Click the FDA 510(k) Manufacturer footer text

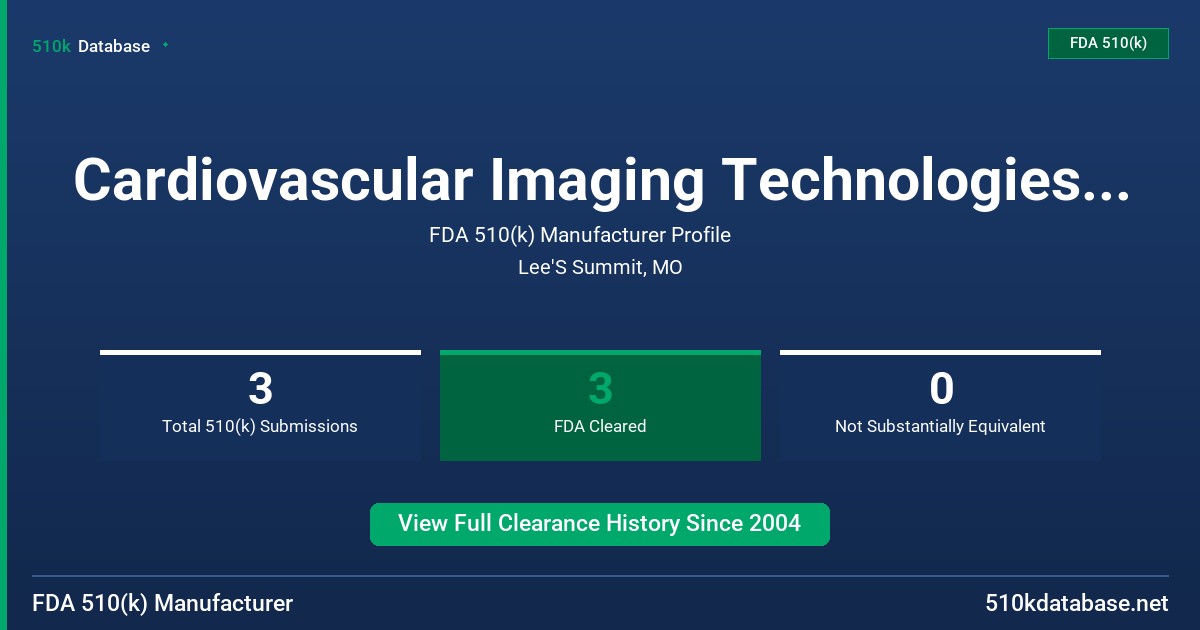[x=163, y=603]
